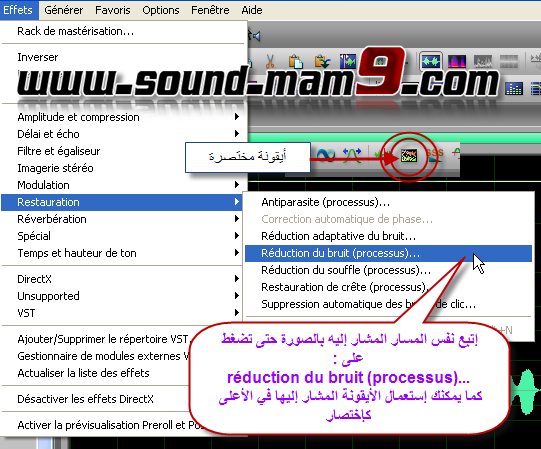Open the Options menu
541x449 pixels.
click(x=161, y=10)
